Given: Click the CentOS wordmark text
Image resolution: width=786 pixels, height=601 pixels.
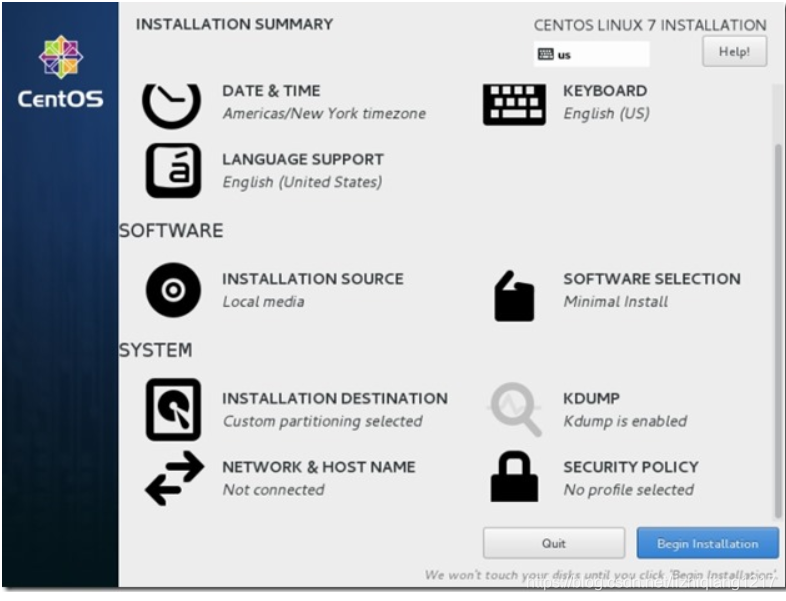Looking at the screenshot, I should [x=61, y=99].
